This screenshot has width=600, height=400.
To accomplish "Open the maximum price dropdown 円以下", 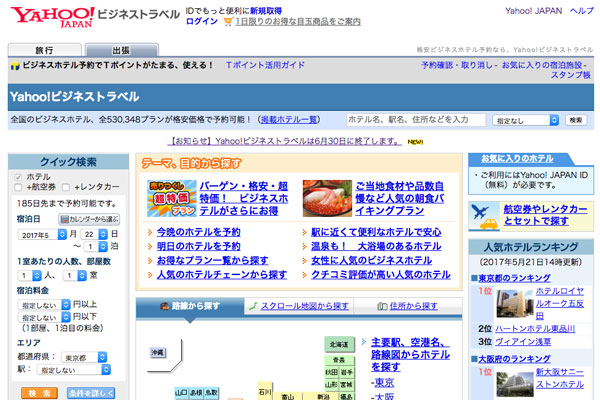I will [x=44, y=317].
